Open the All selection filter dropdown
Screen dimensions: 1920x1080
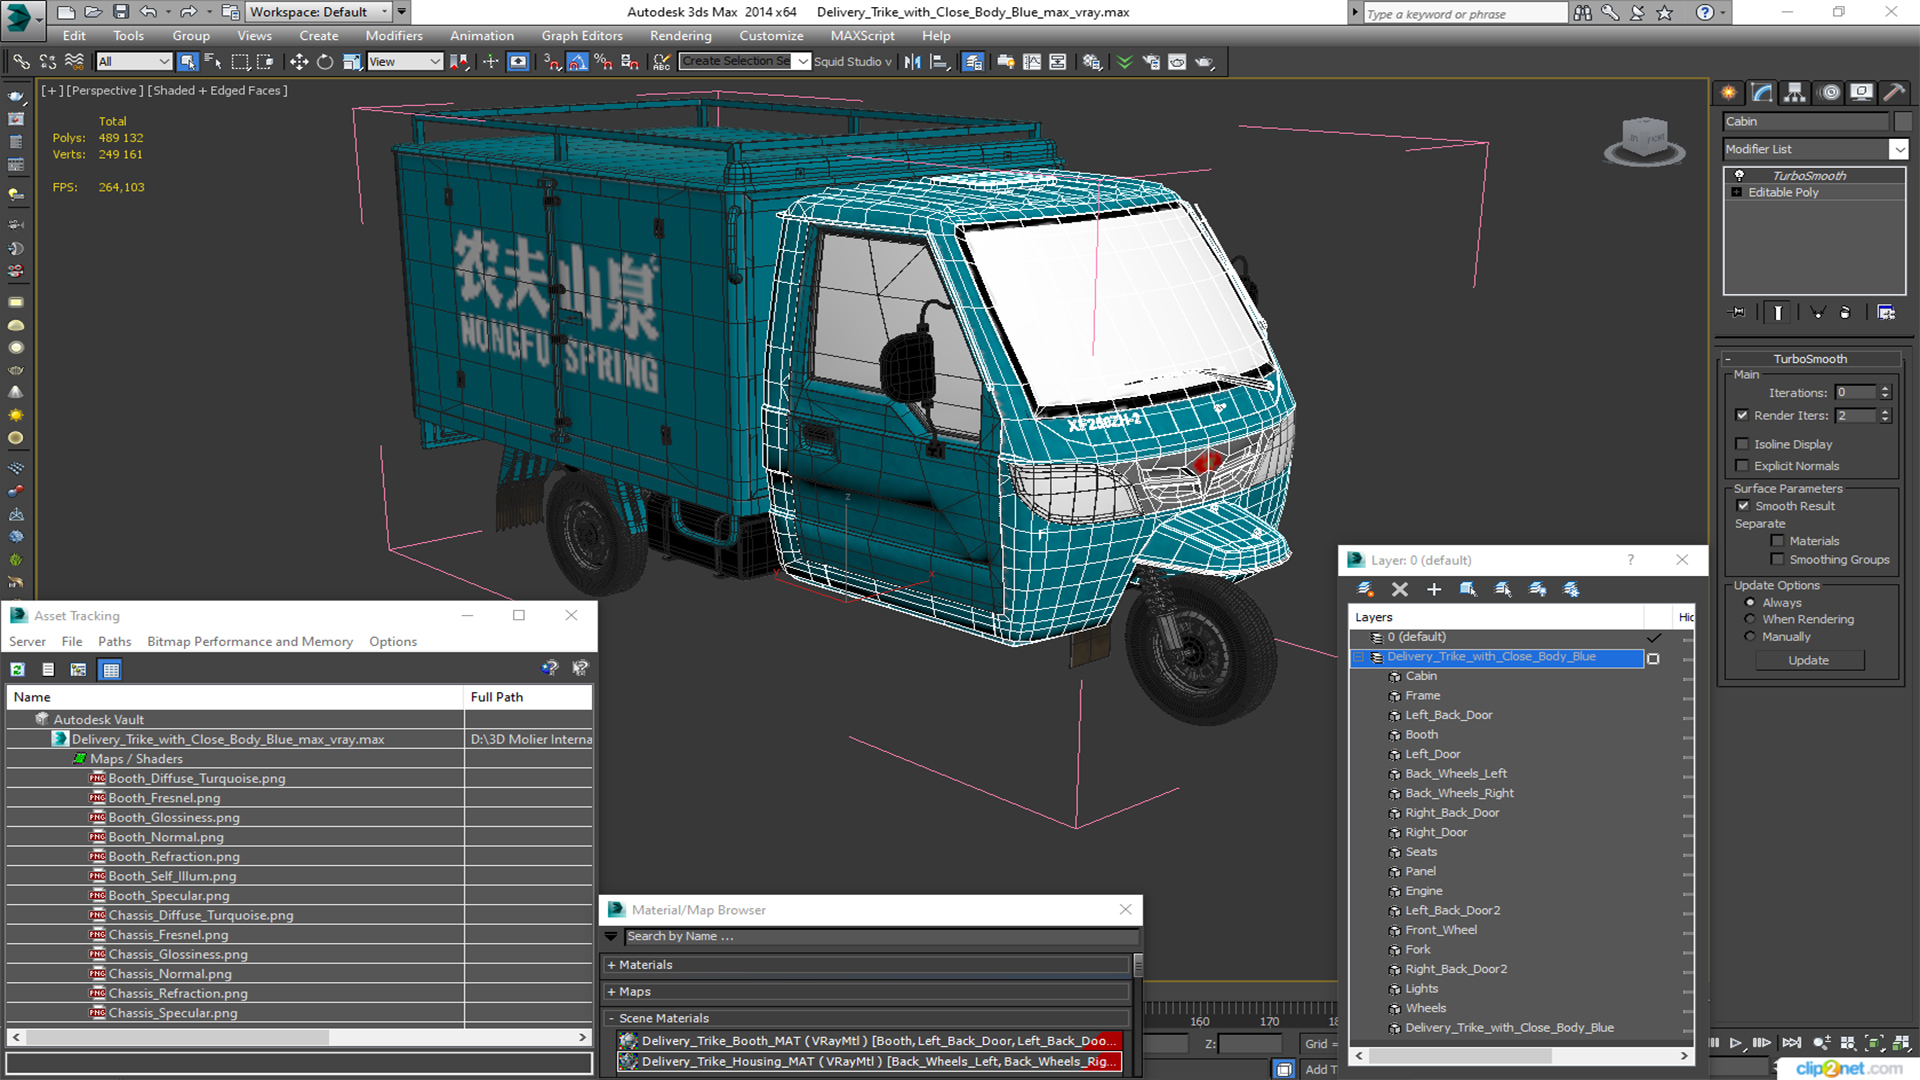coord(134,62)
